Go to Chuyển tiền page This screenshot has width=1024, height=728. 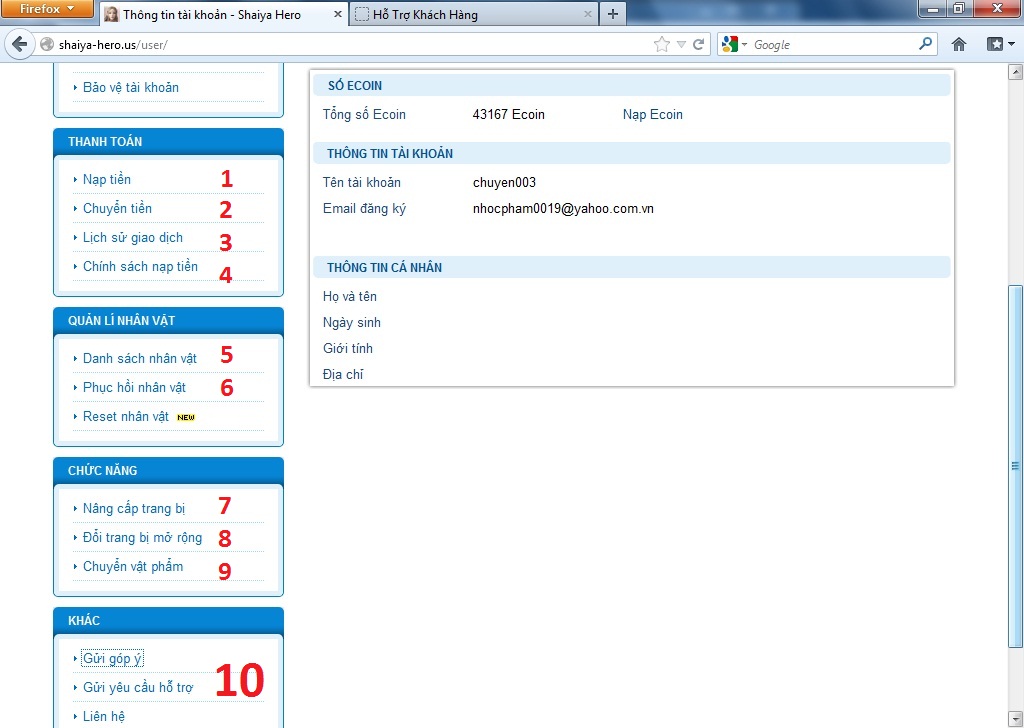[x=117, y=208]
